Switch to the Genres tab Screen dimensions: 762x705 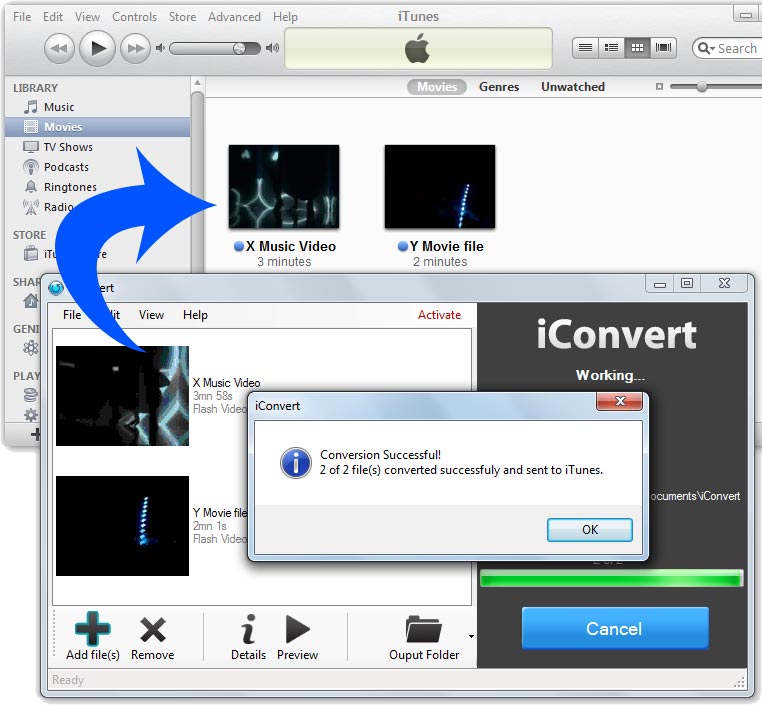click(499, 87)
